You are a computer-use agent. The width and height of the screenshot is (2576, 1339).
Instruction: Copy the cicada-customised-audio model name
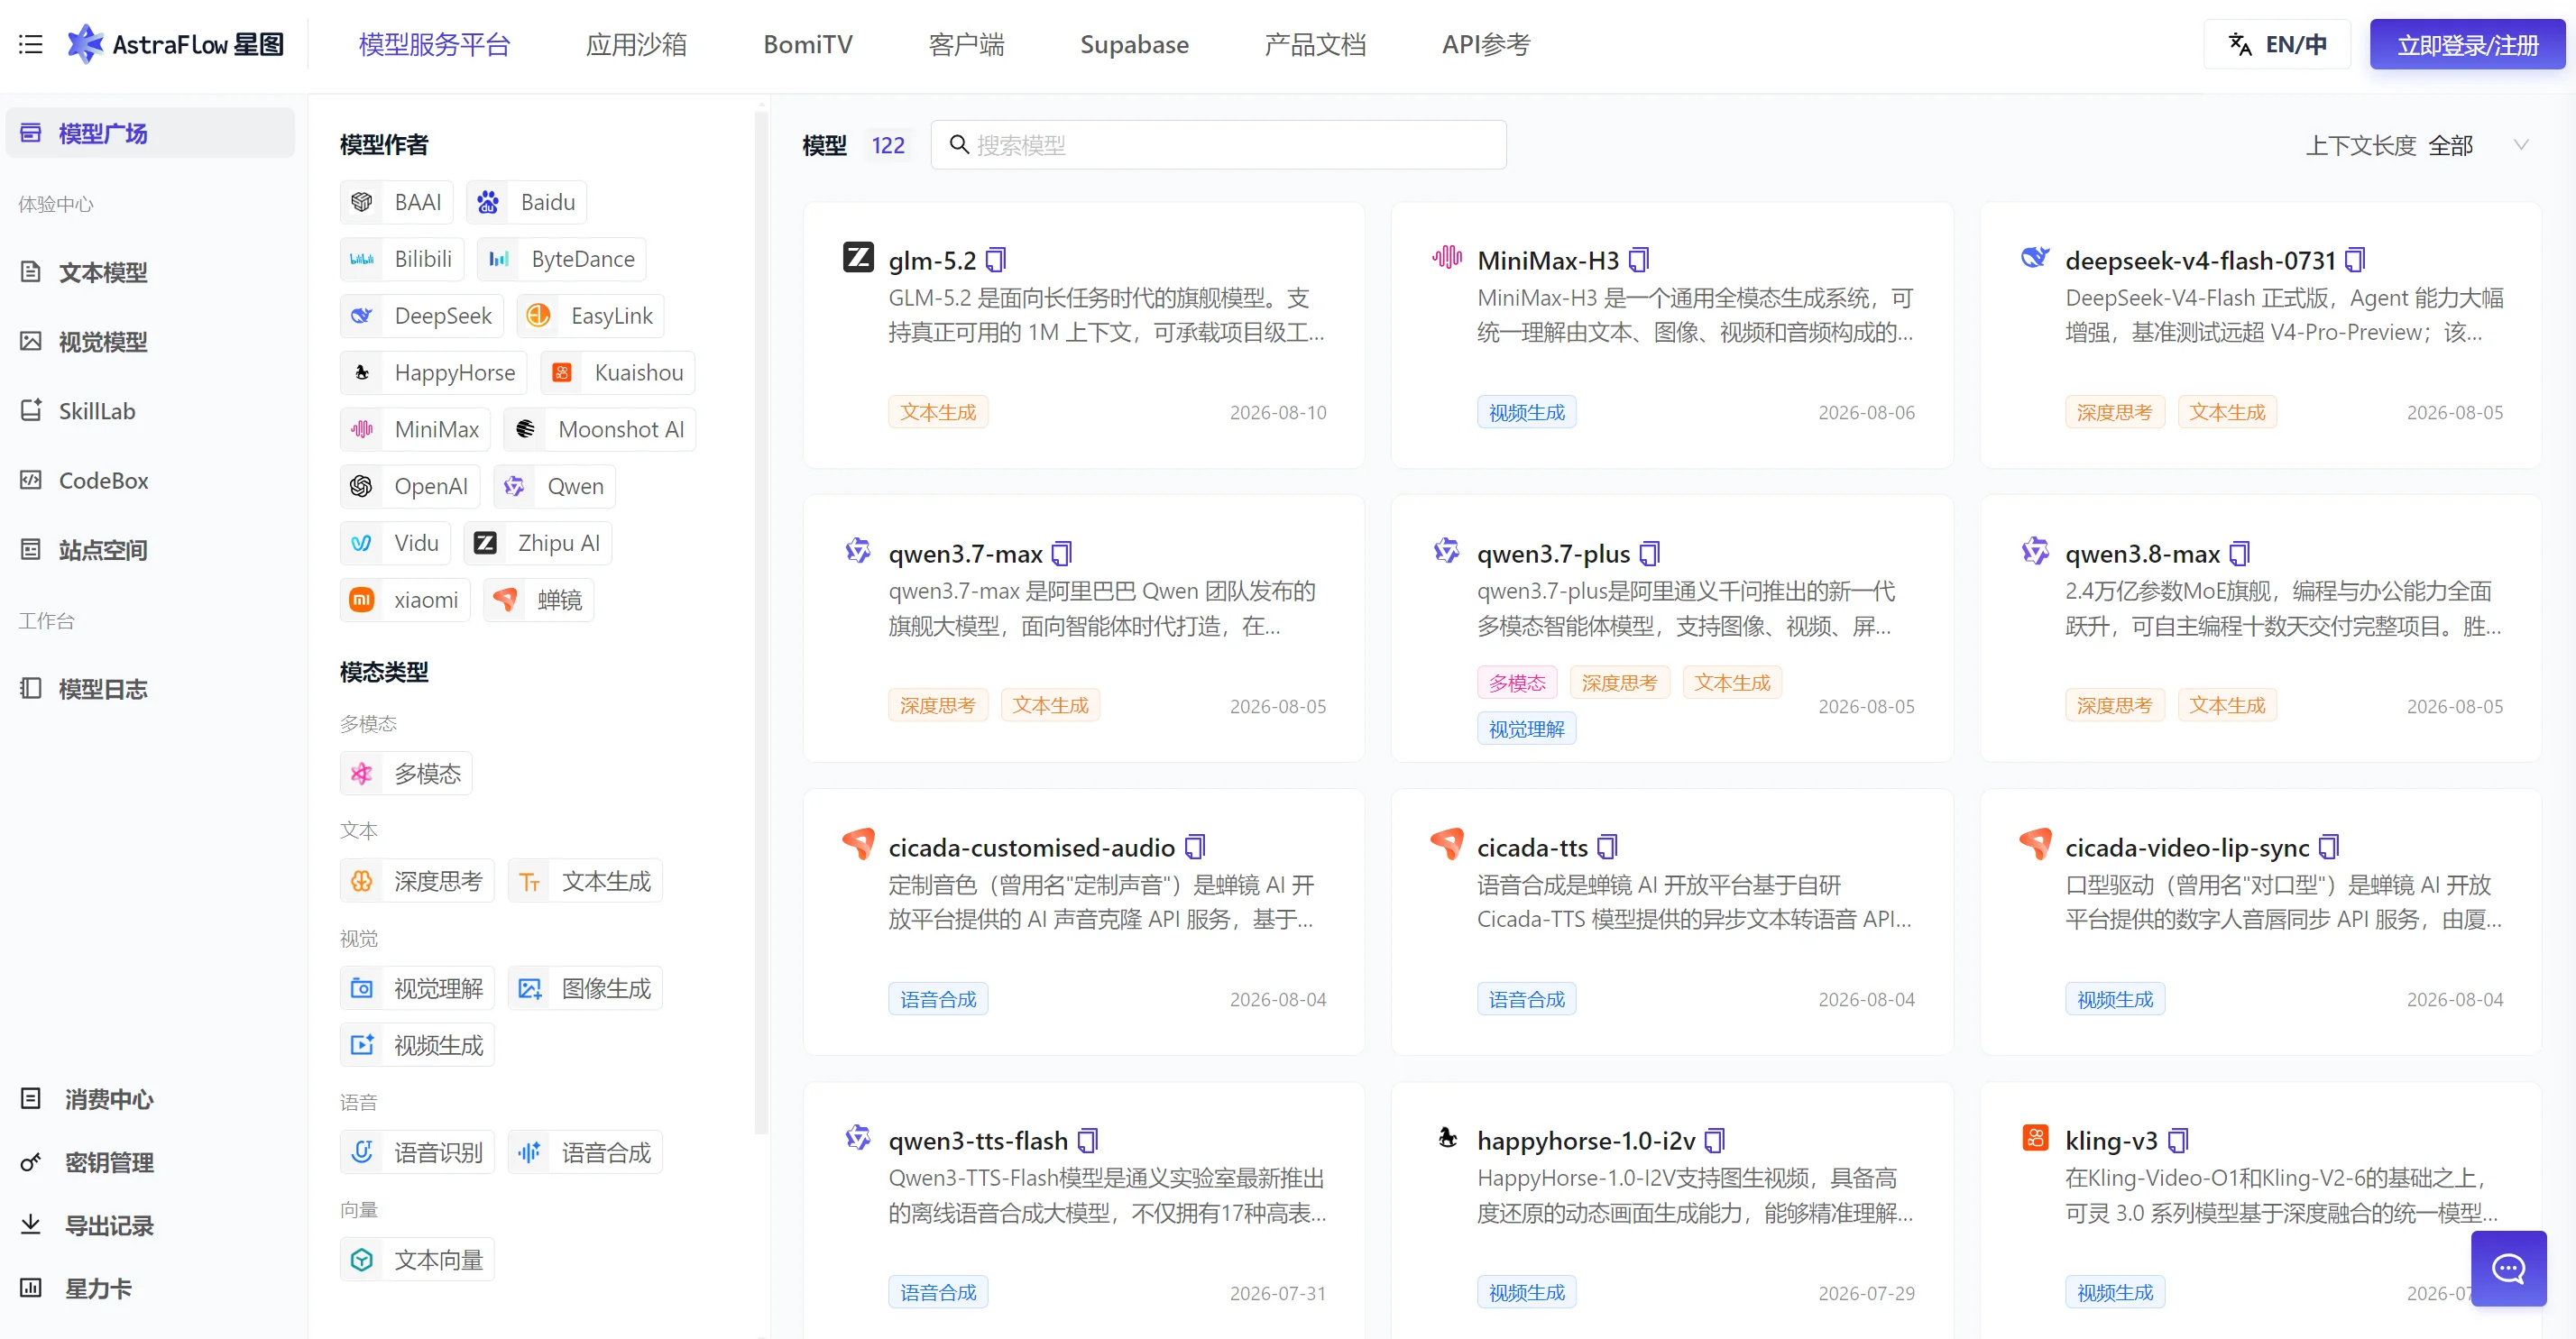pyautogui.click(x=1195, y=847)
